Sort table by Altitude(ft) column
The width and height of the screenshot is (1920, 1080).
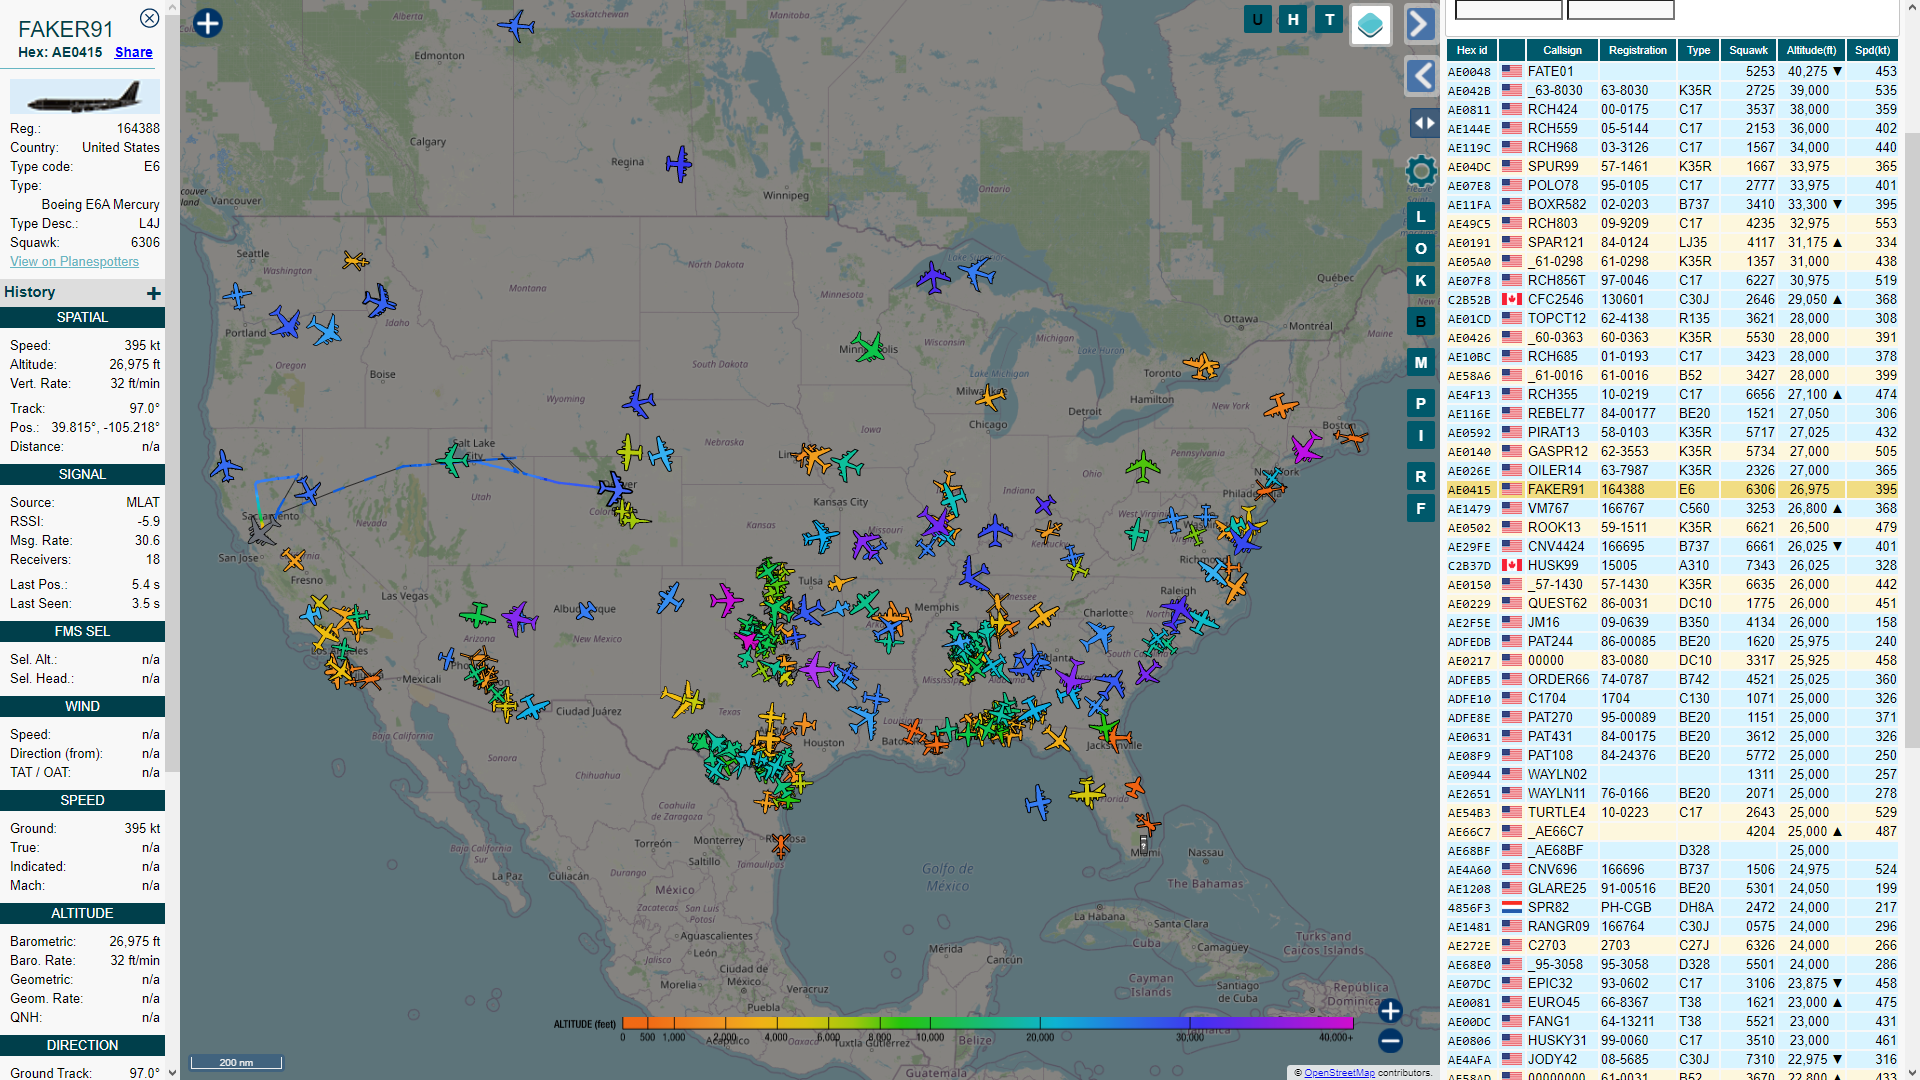(x=1811, y=50)
